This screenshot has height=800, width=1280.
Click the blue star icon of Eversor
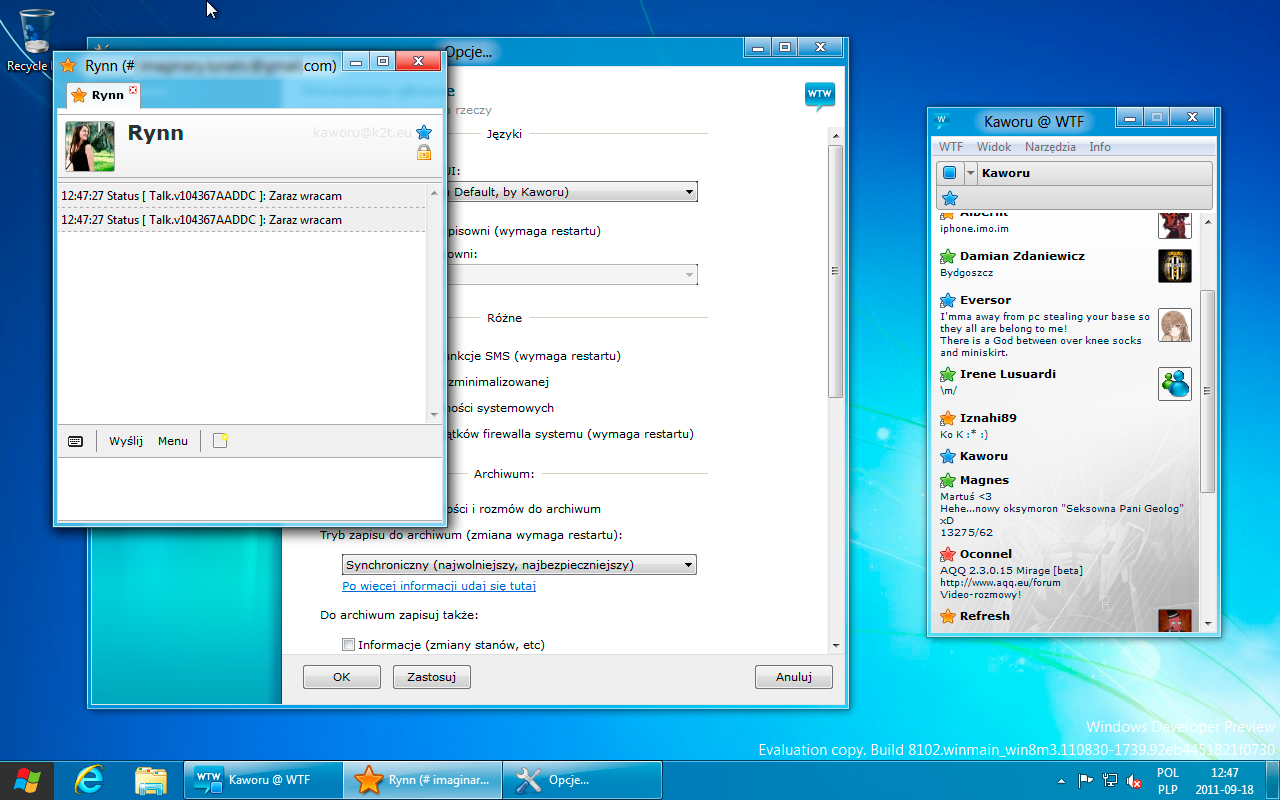point(948,301)
